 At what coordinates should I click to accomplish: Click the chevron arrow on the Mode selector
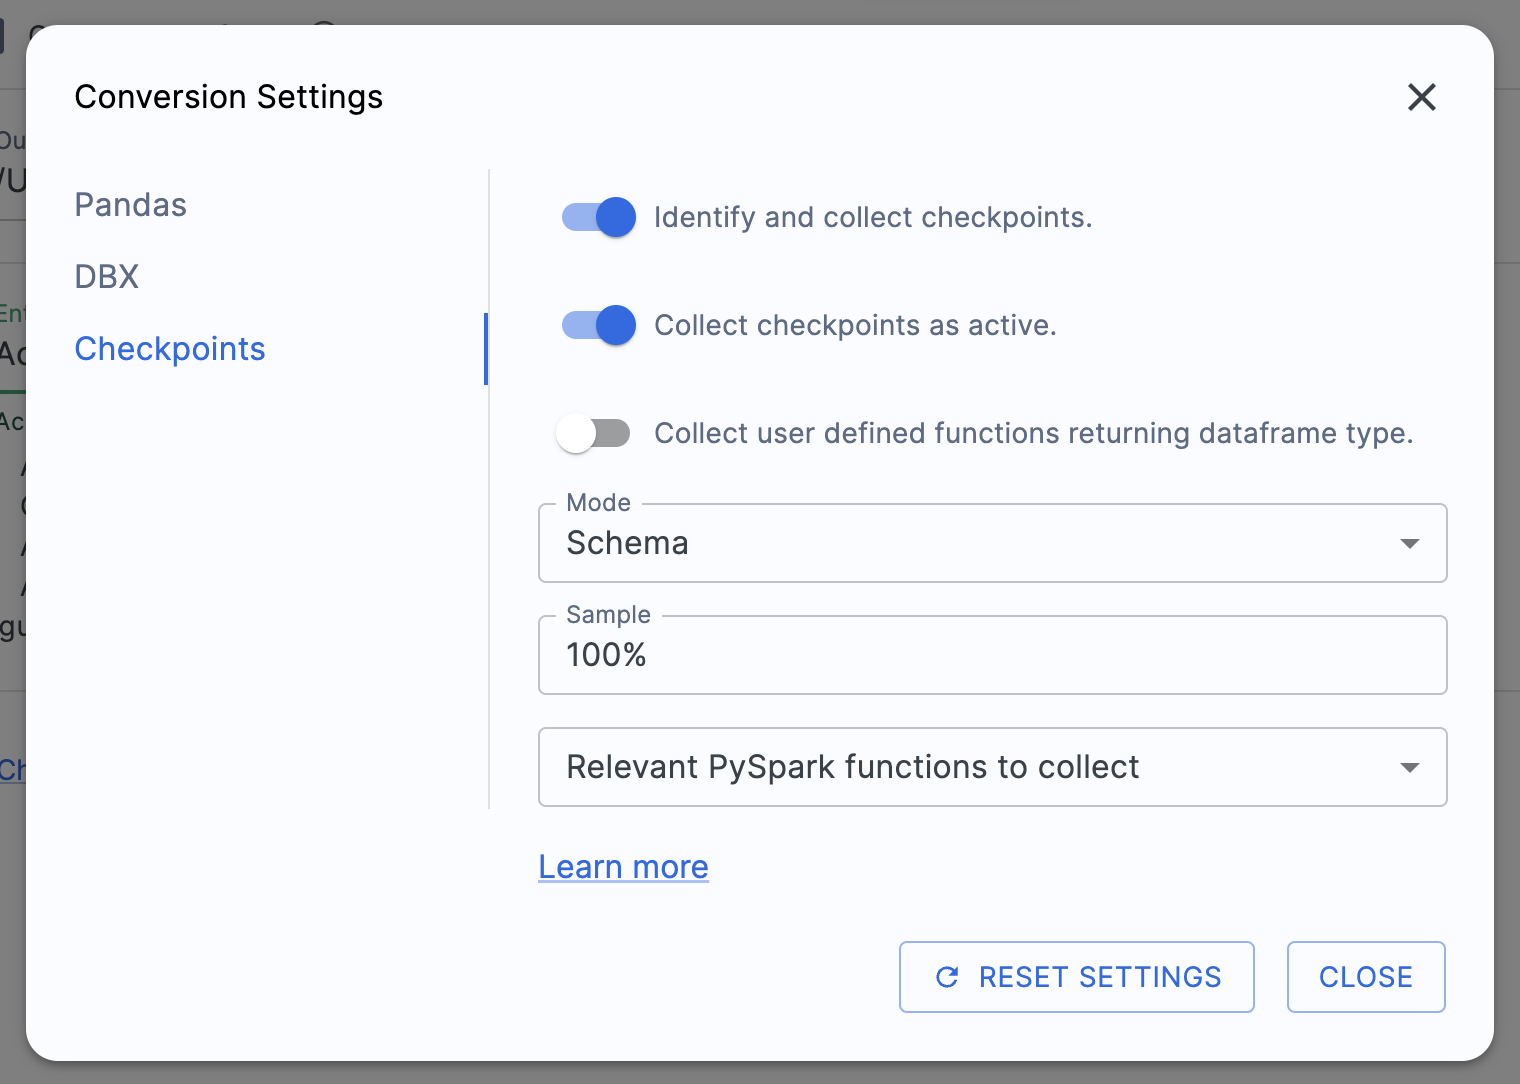point(1410,543)
